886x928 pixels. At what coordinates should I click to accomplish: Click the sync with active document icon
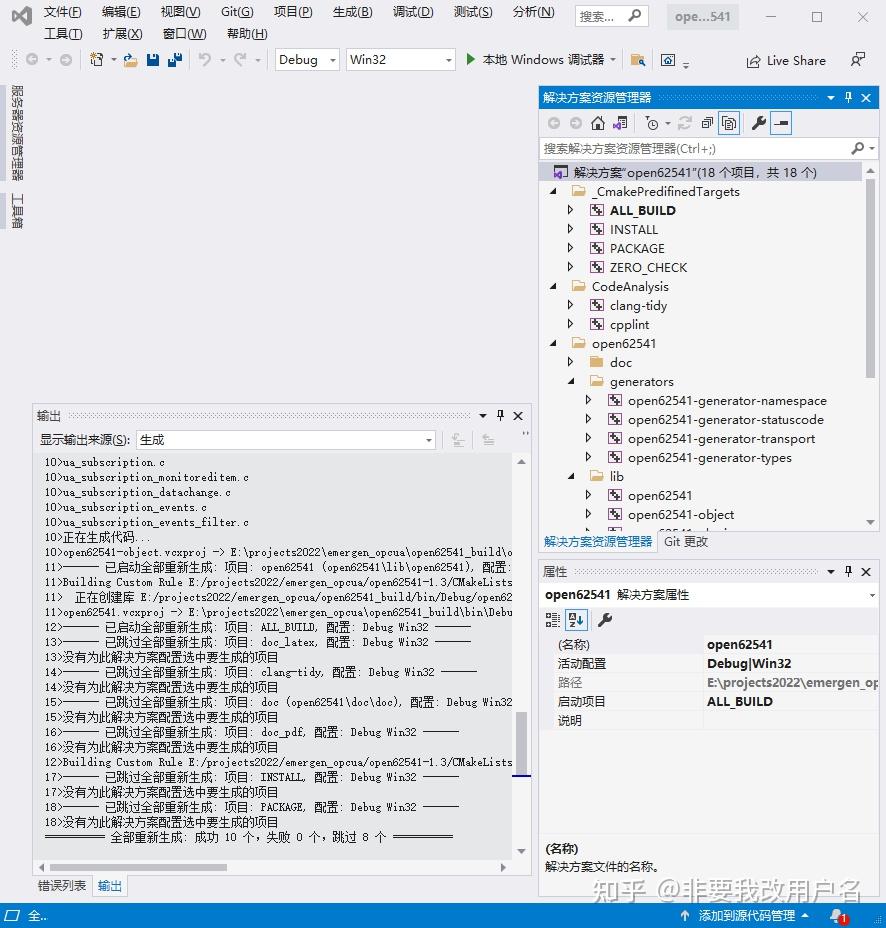[618, 122]
